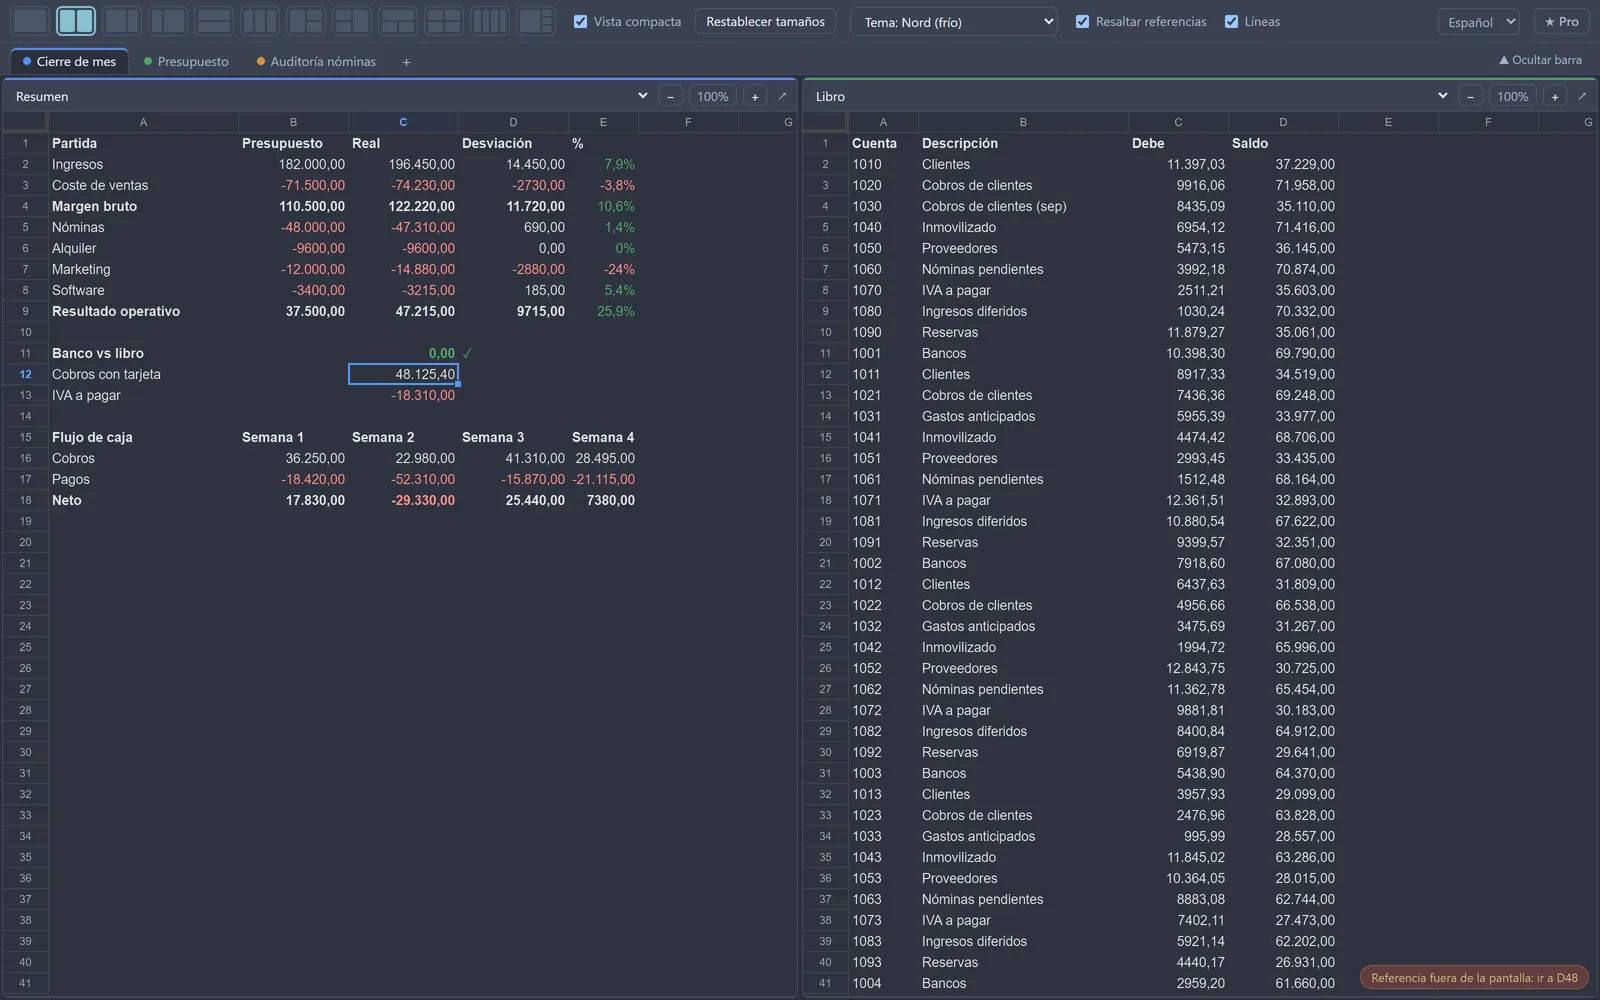Select the single-pane layout icon
Screen dimensions: 1600x1000
tap(30, 21)
